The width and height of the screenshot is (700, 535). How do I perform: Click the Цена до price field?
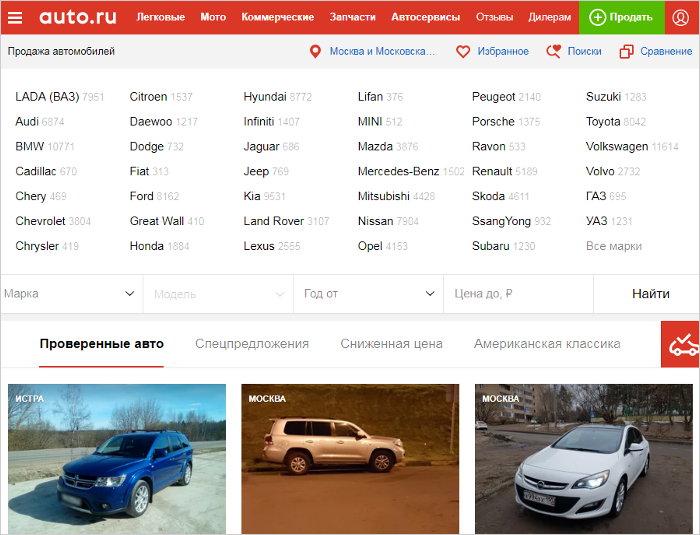(518, 294)
